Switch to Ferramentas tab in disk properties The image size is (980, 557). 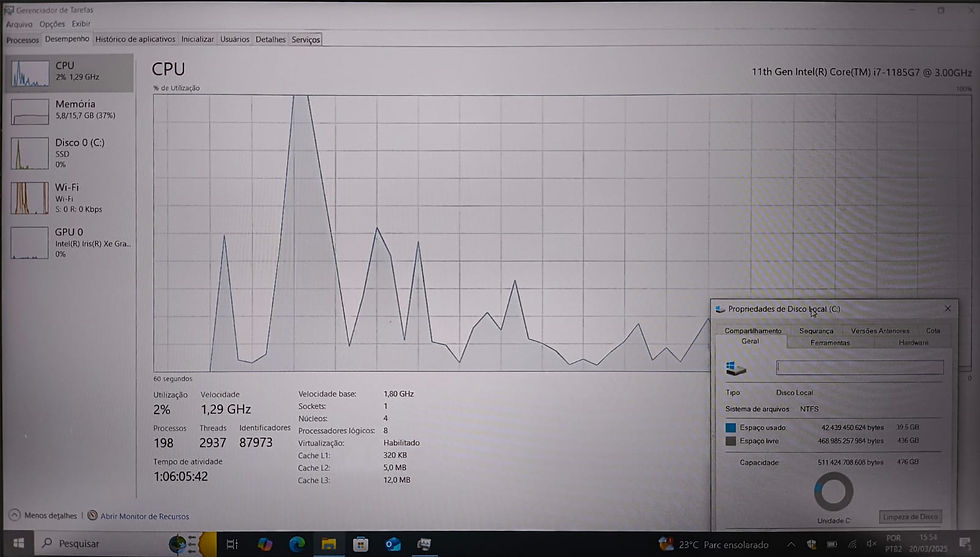[830, 343]
